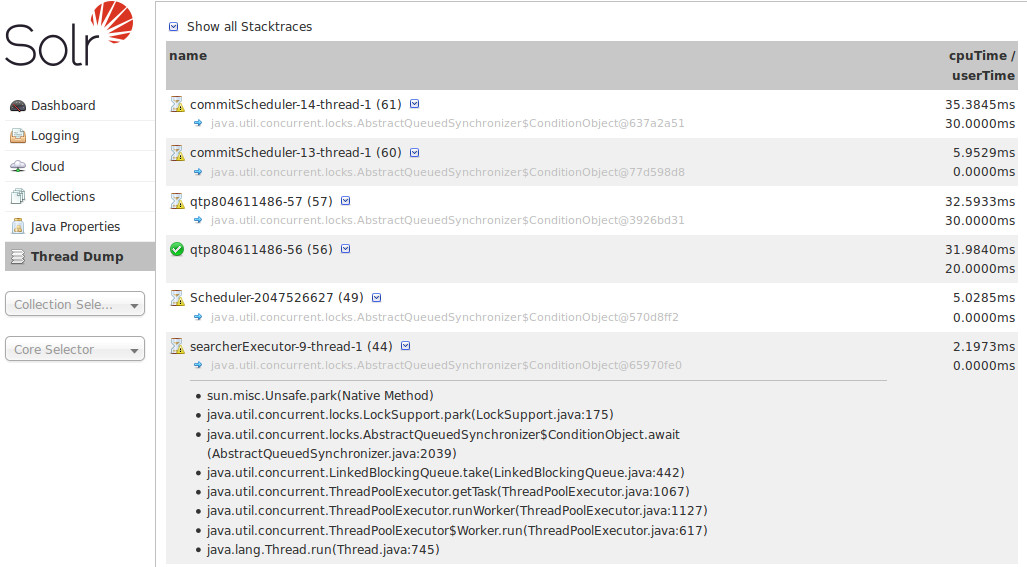Click the Cloud icon in sidebar

[x=17, y=167]
